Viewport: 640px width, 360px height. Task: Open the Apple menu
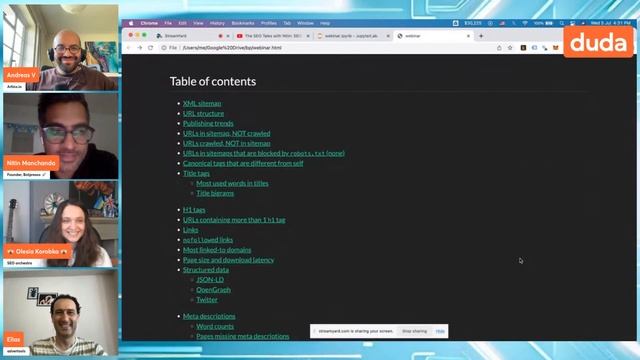[x=131, y=23]
